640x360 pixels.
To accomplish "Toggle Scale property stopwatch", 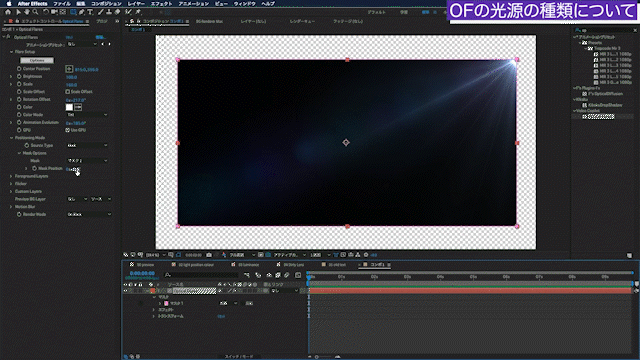I will tap(19, 84).
